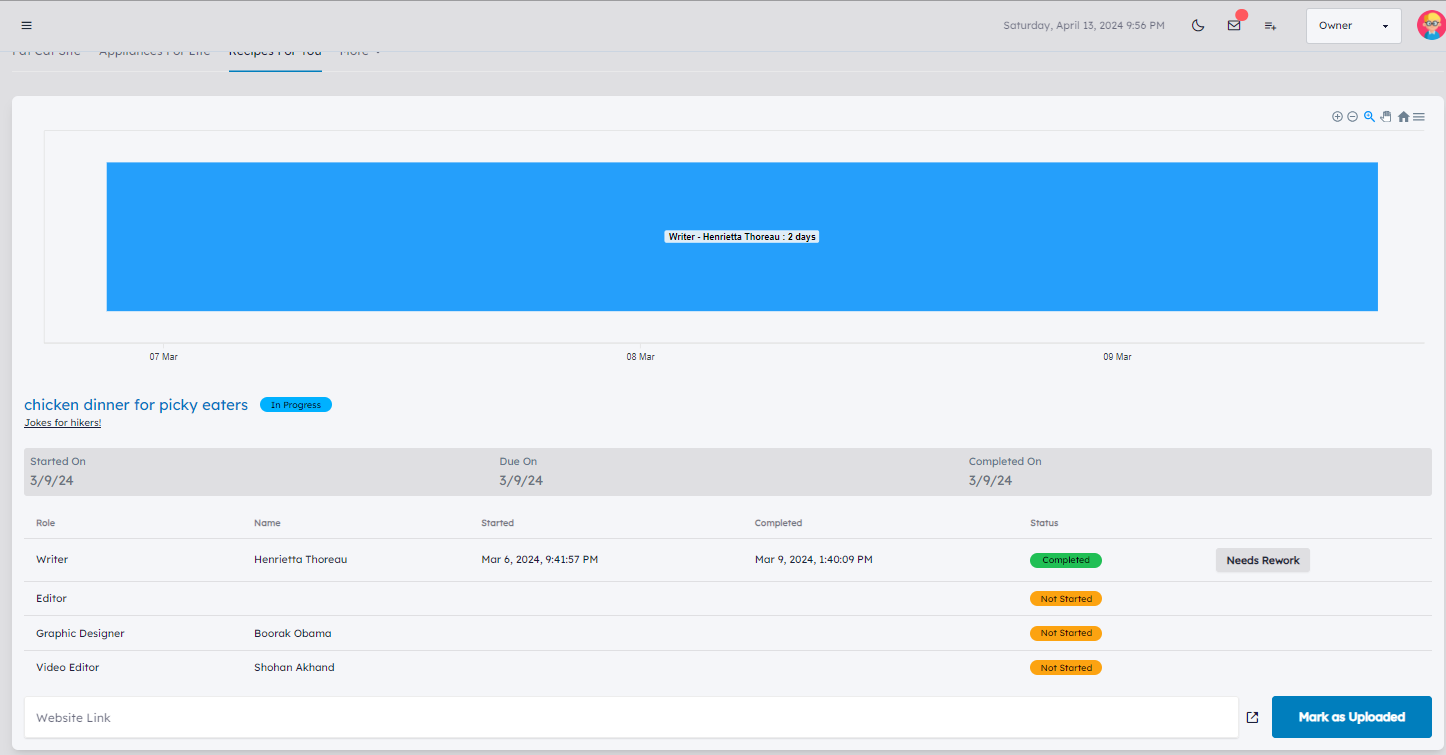
Task: Select the Appliances For Life tab
Action: click(155, 52)
